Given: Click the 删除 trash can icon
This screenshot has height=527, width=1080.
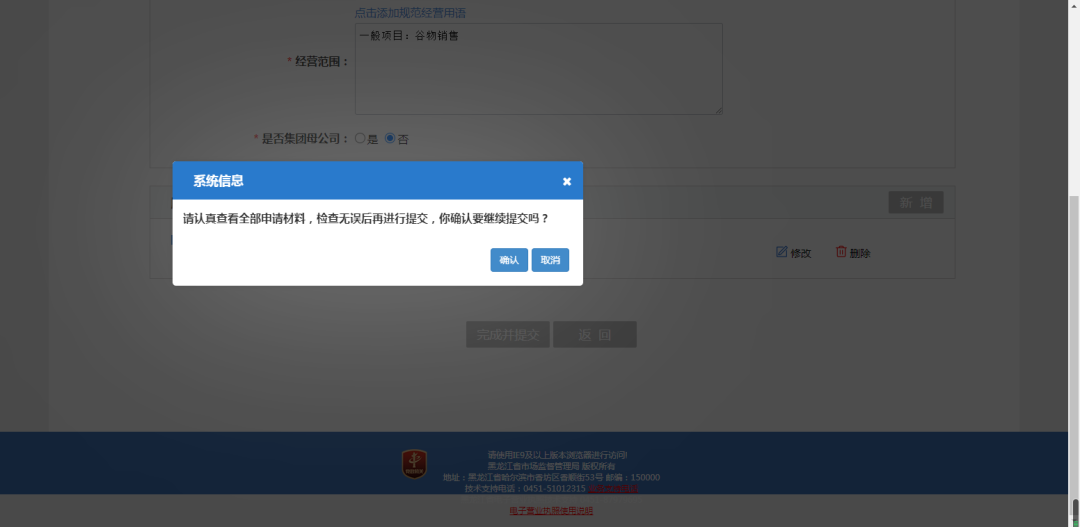Looking at the screenshot, I should (x=841, y=252).
